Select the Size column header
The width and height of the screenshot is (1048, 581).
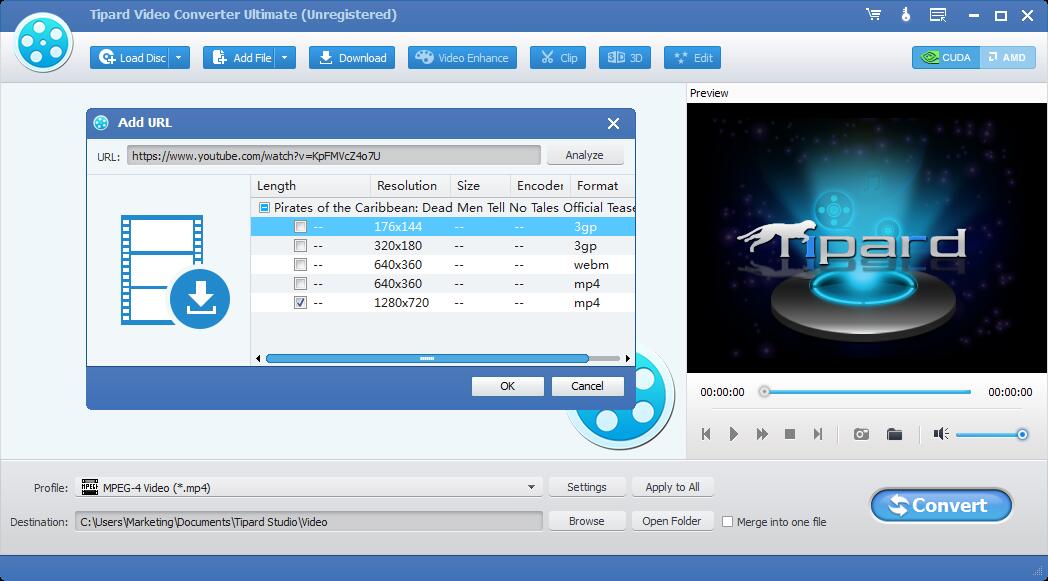(480, 186)
